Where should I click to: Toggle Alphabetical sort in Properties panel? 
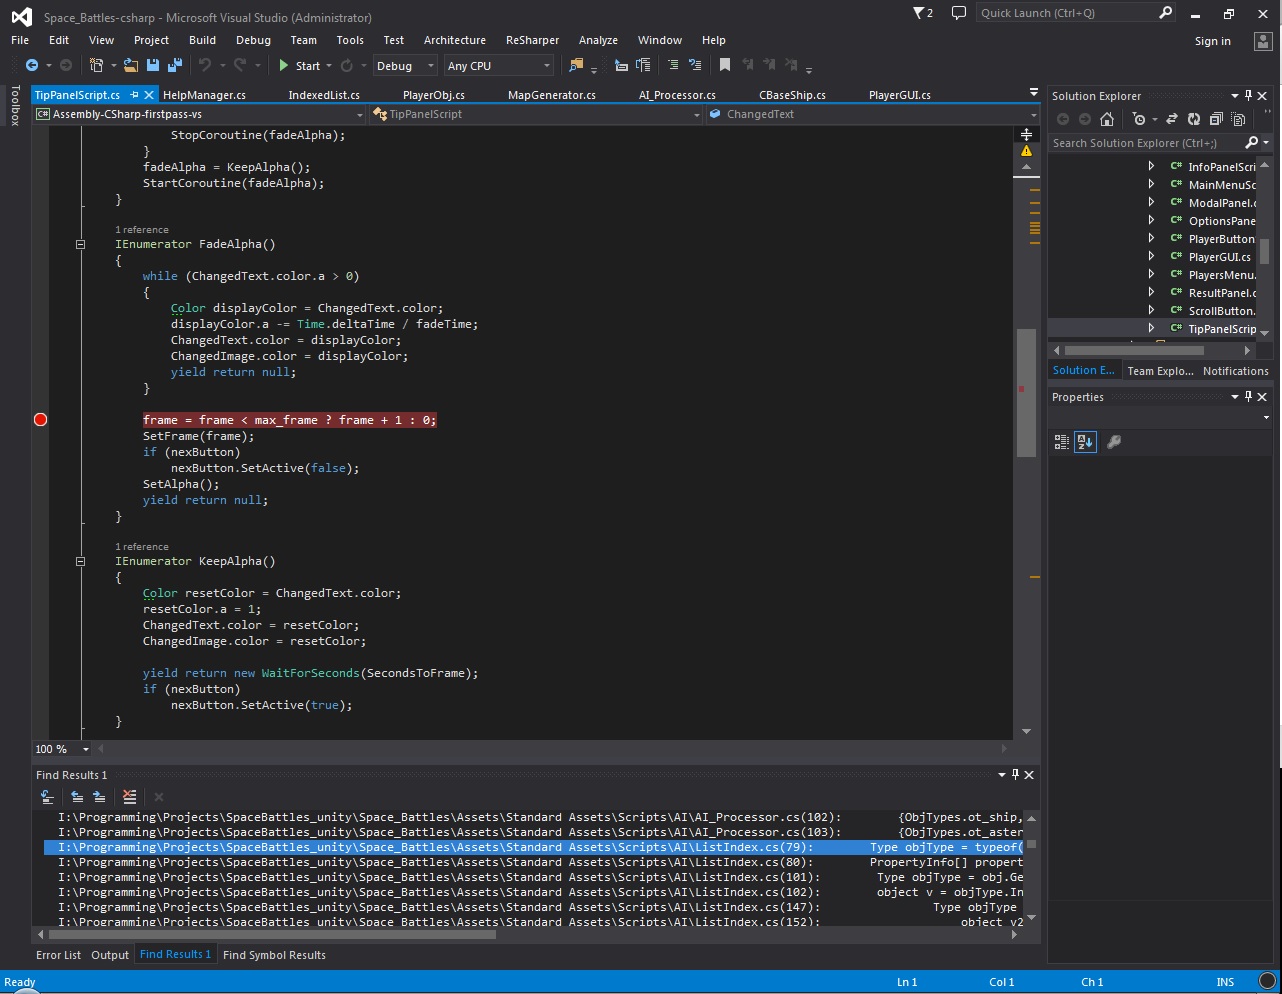point(1085,442)
